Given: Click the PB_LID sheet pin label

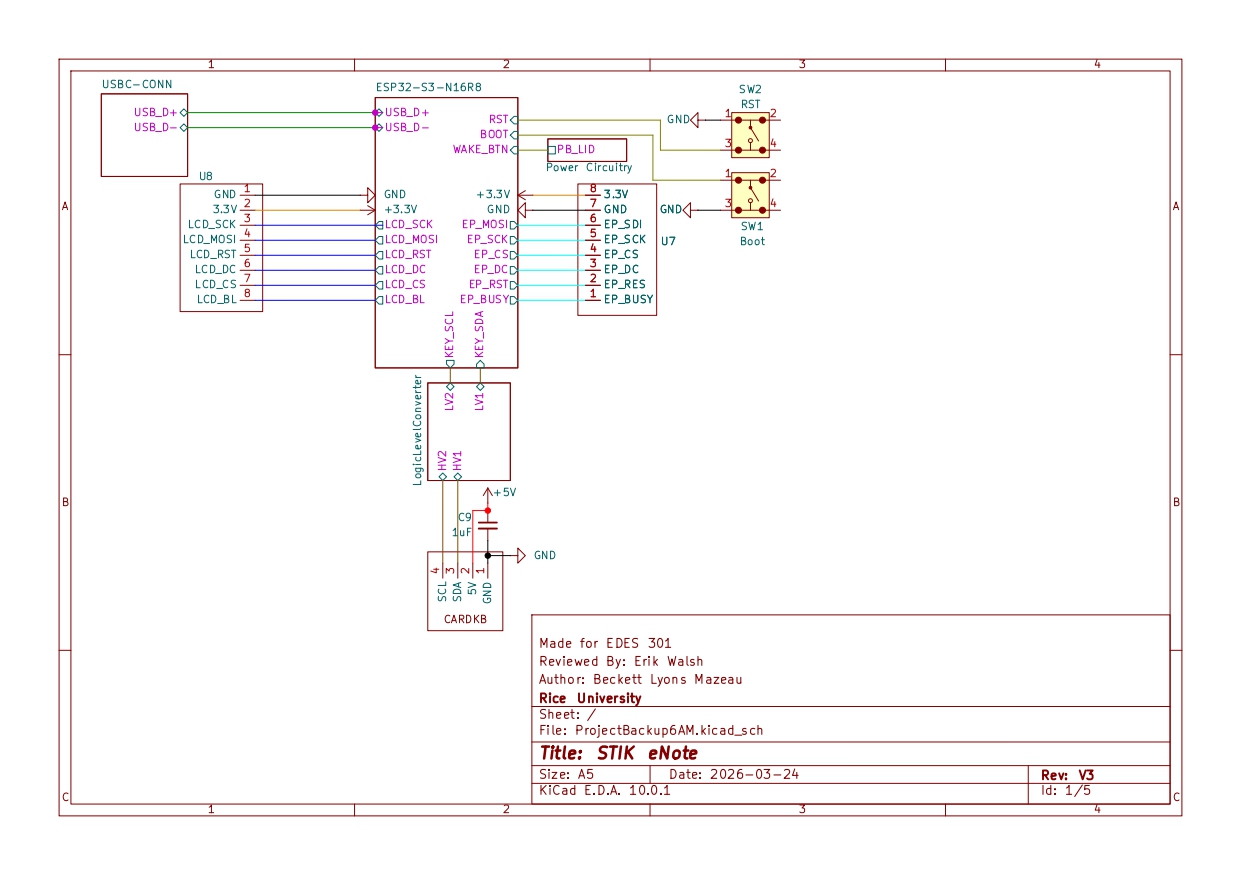Looking at the screenshot, I should tap(576, 149).
